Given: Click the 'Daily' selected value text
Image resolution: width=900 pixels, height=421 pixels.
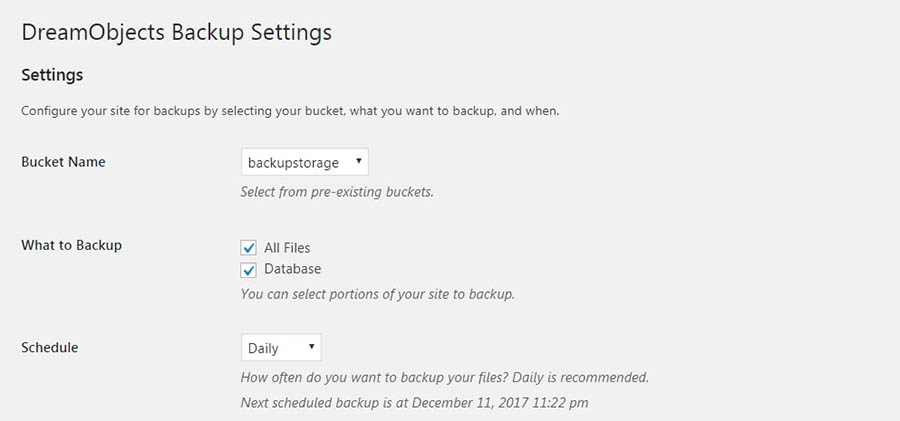Looking at the screenshot, I should click(263, 348).
